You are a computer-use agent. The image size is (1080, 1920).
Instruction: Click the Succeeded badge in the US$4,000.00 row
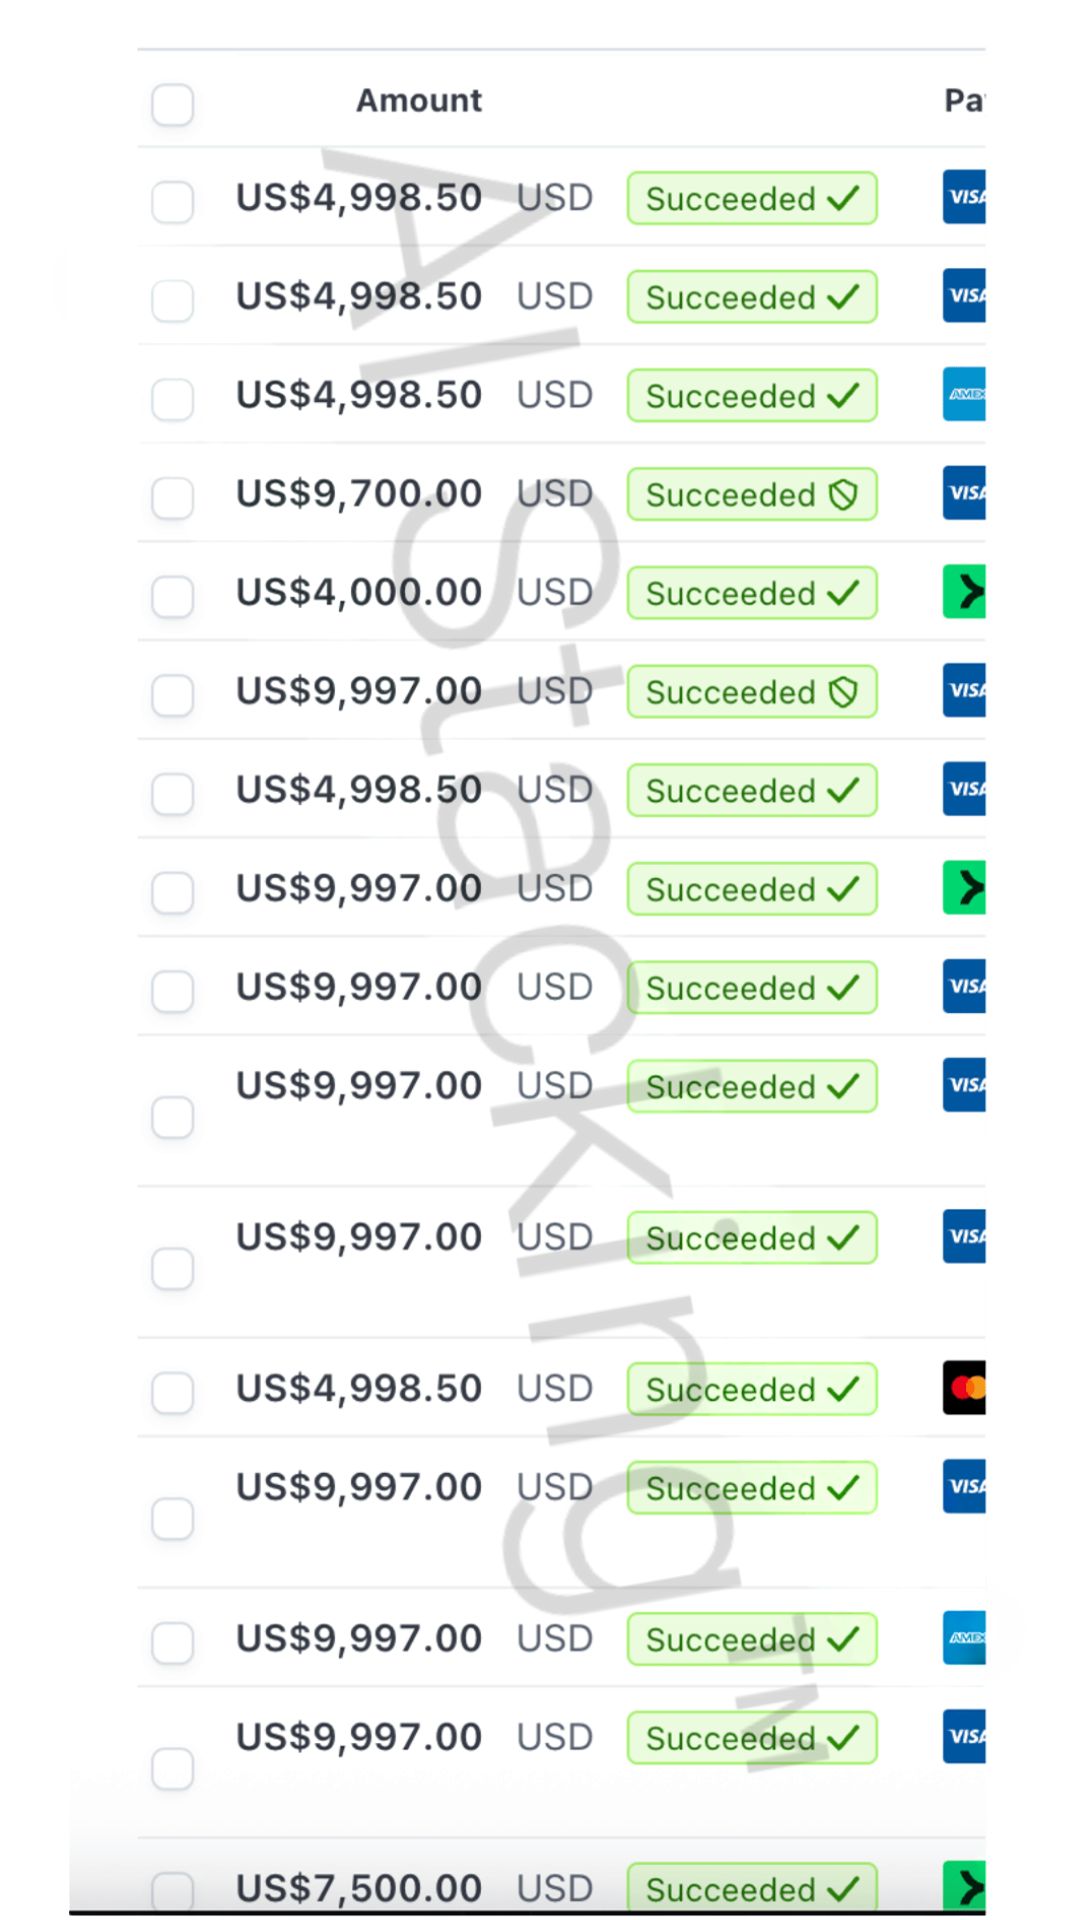(751, 593)
